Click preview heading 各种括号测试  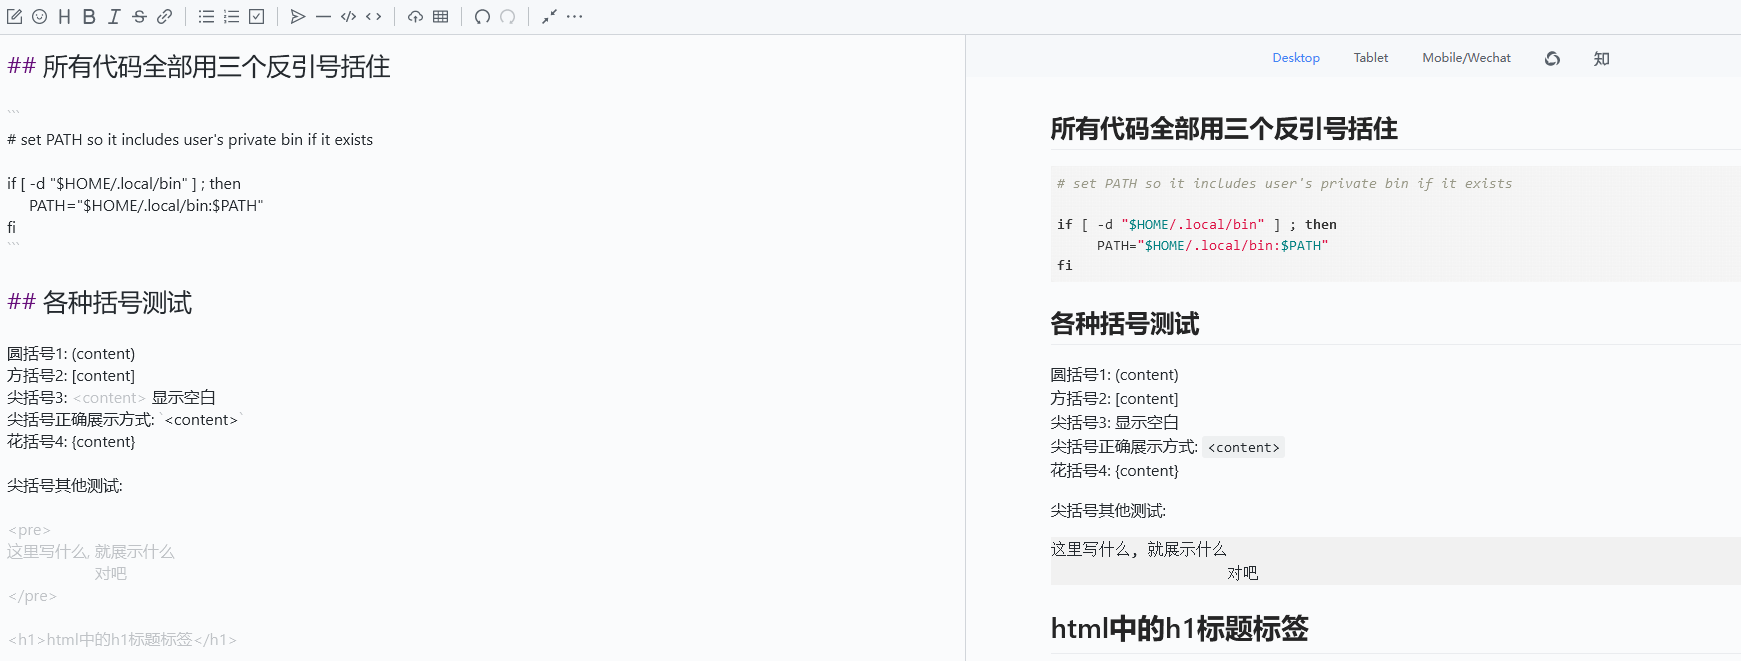(x=1125, y=324)
